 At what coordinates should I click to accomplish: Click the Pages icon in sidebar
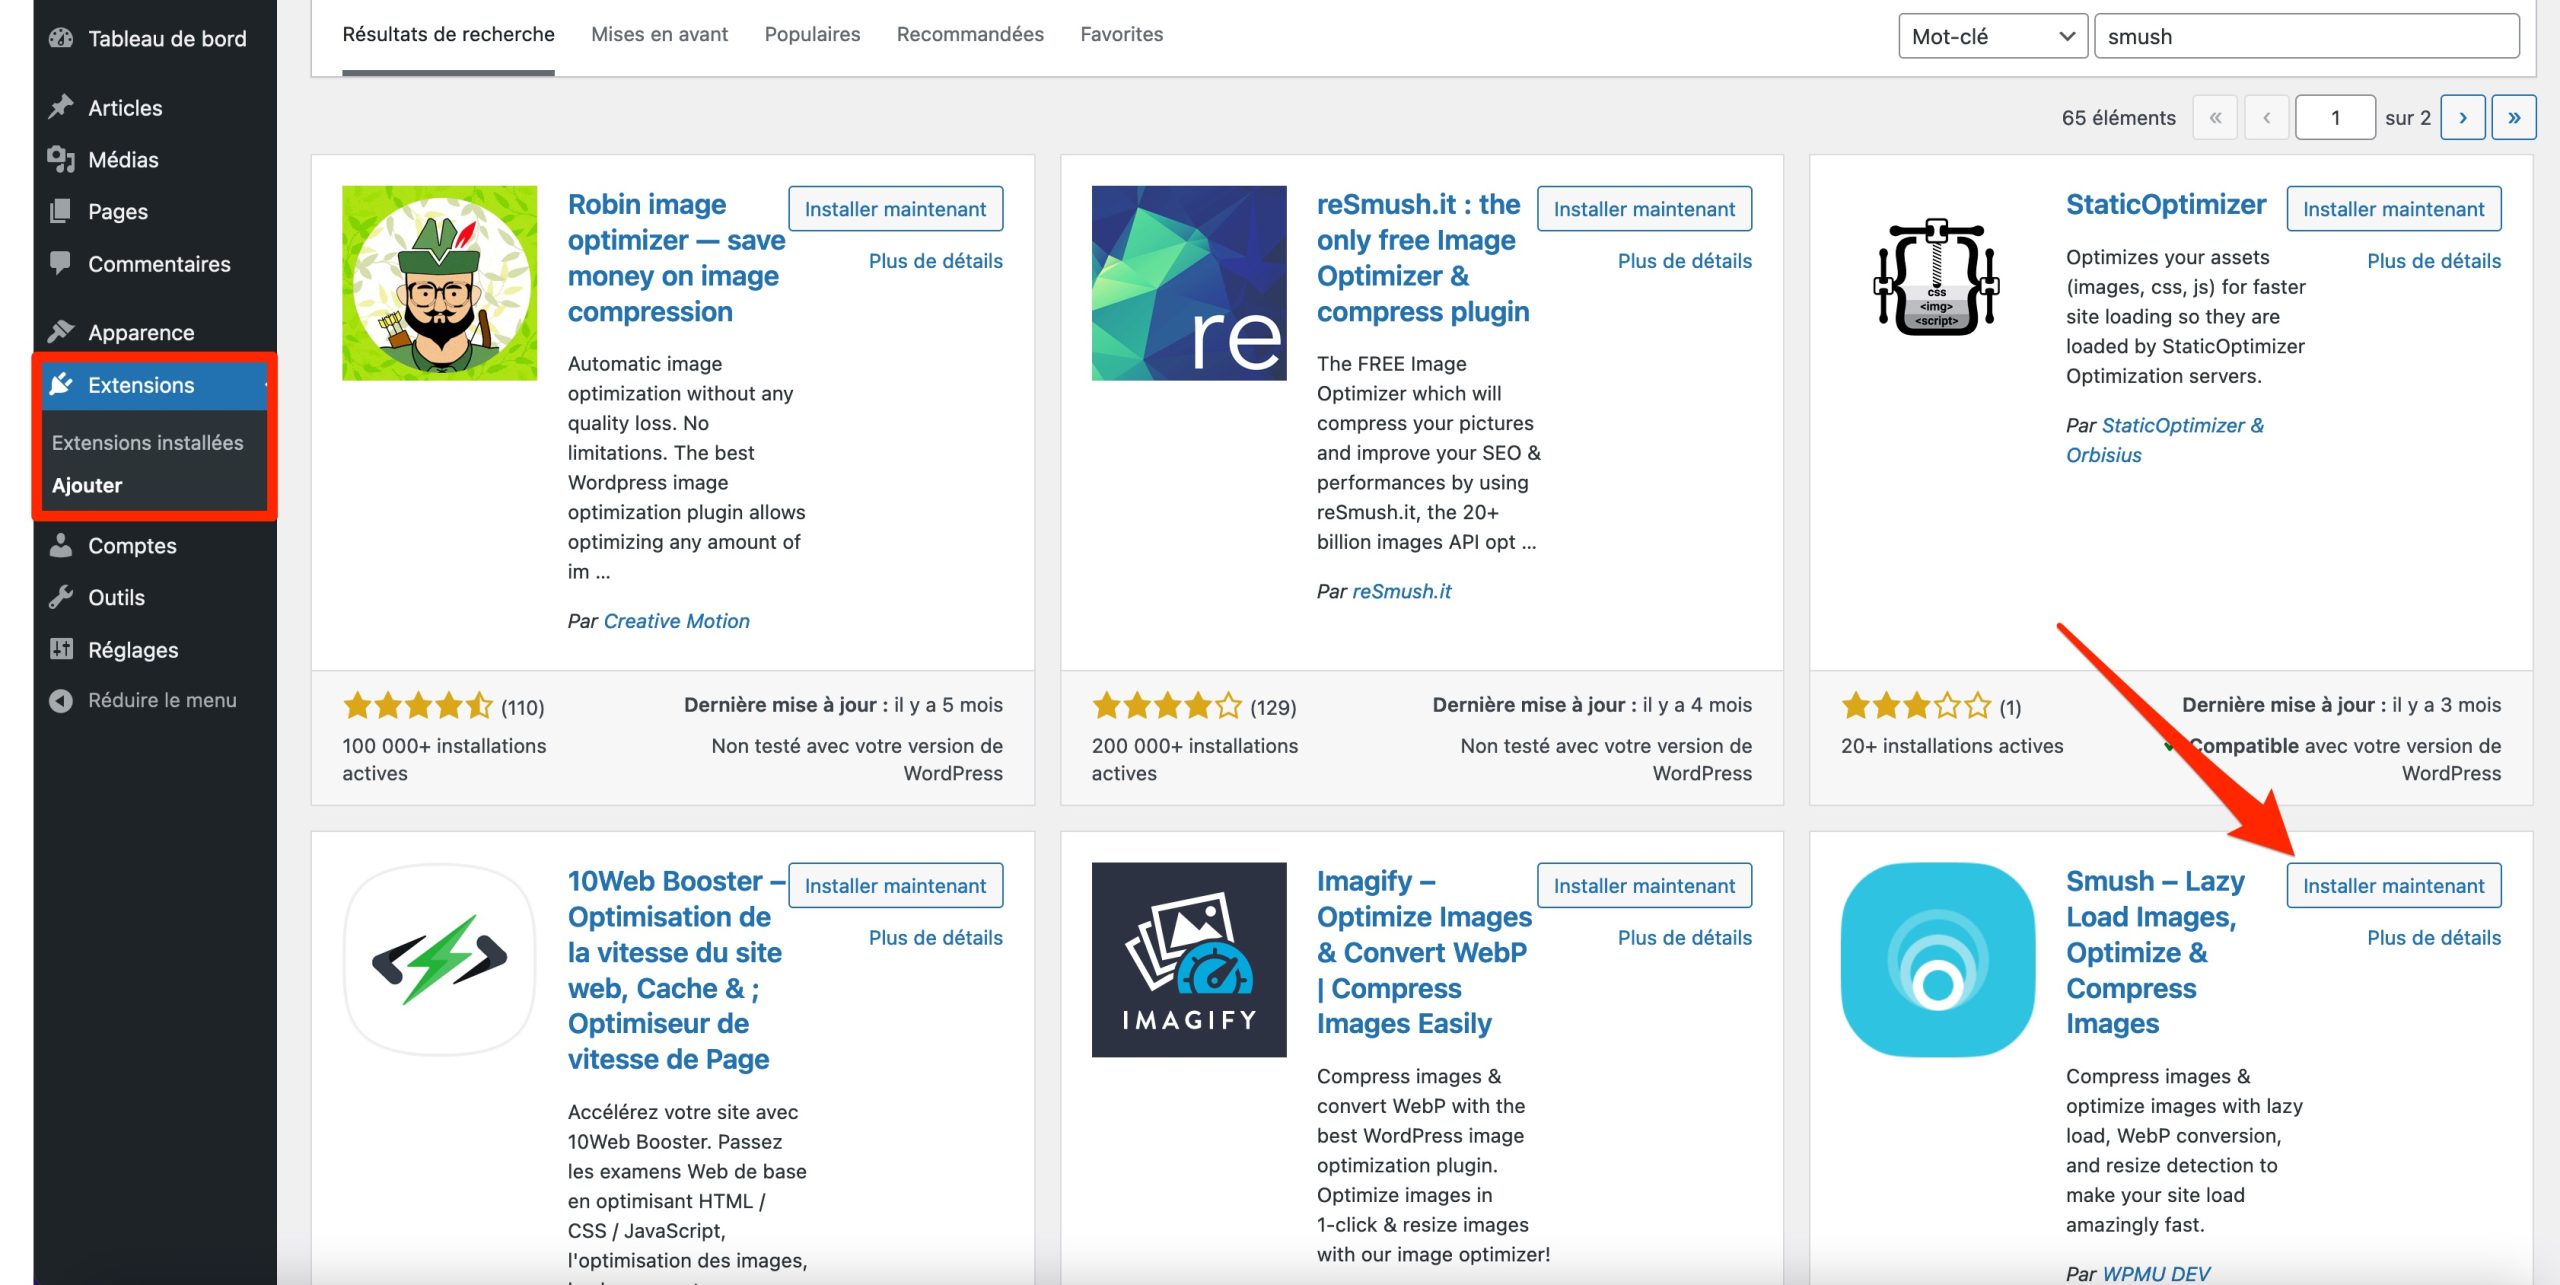click(61, 211)
